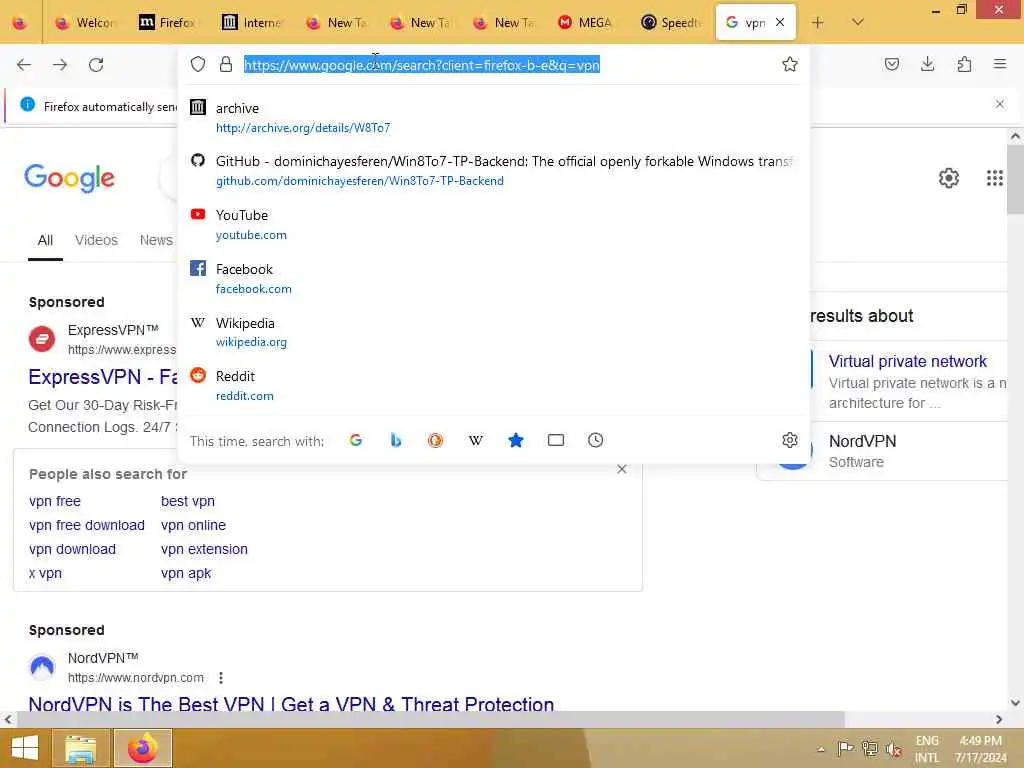1024x768 pixels.
Task: Open the ExpressVPN sponsored result title
Action: coord(103,377)
